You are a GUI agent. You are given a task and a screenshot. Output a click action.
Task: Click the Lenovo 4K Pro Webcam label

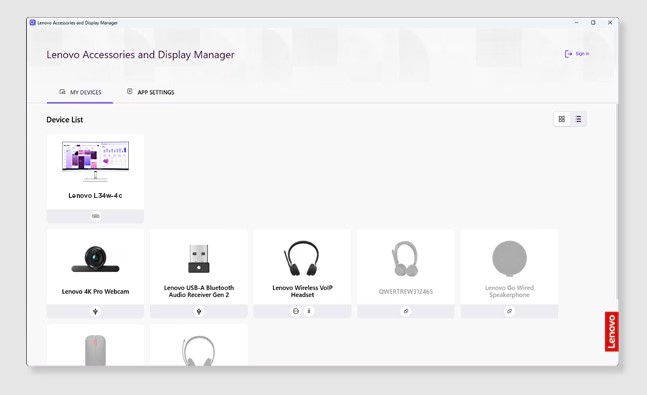95,291
